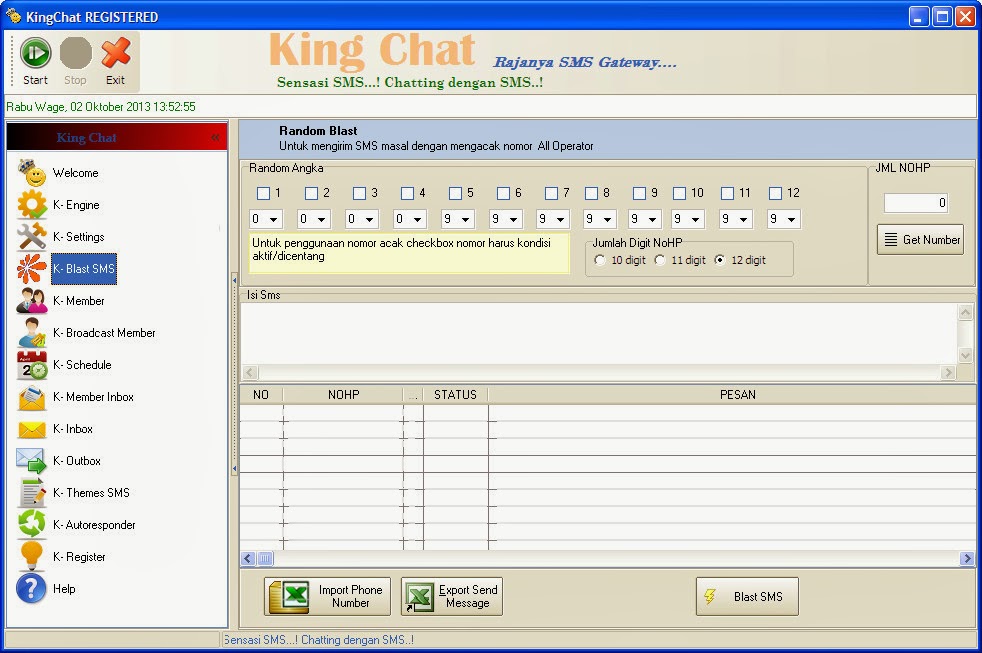Click the K-Blast SMS orange burst icon
982x653 pixels.
(31, 269)
